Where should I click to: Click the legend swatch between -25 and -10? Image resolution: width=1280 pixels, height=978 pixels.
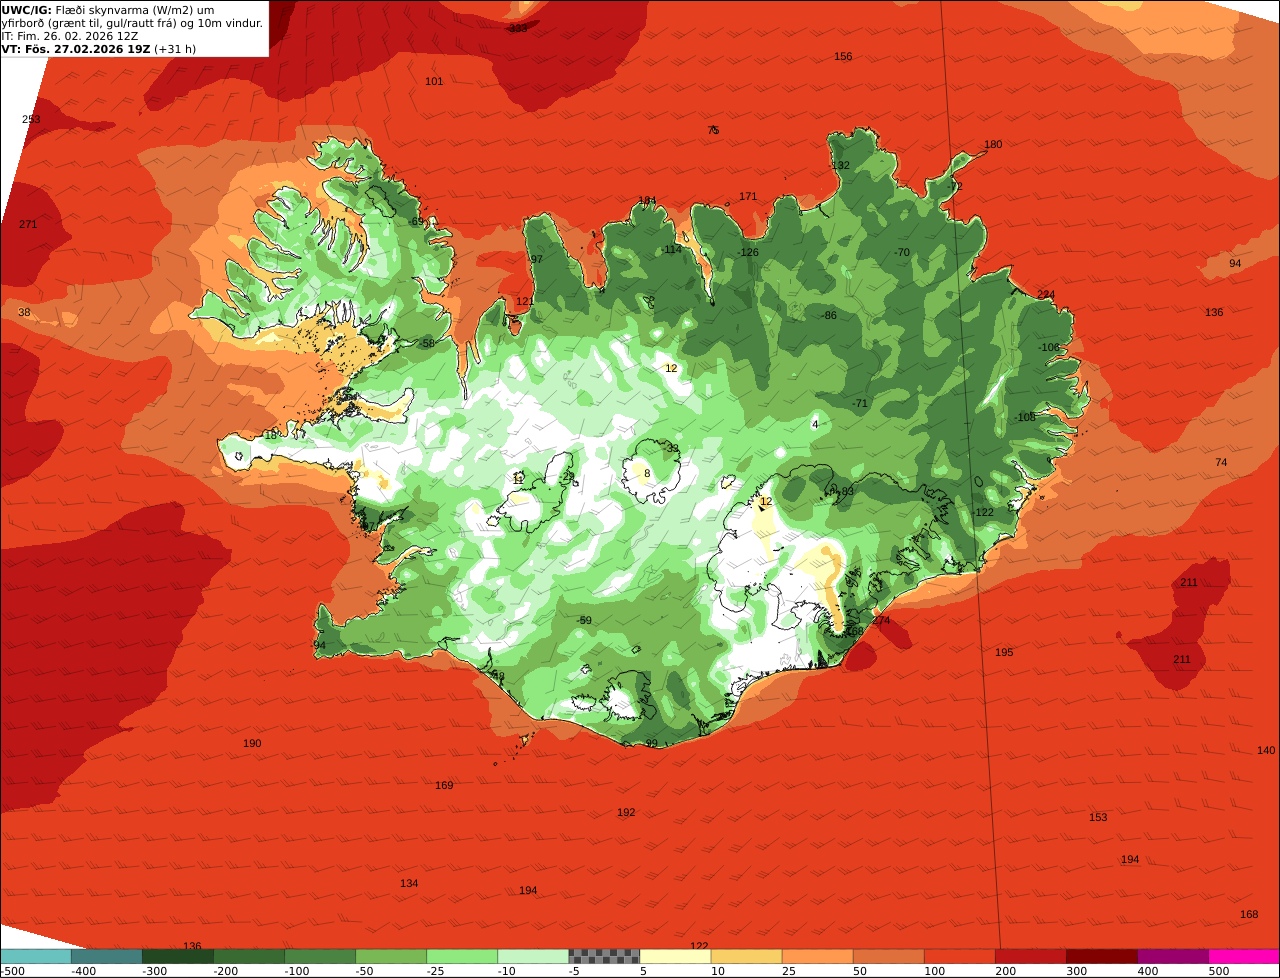click(x=462, y=956)
